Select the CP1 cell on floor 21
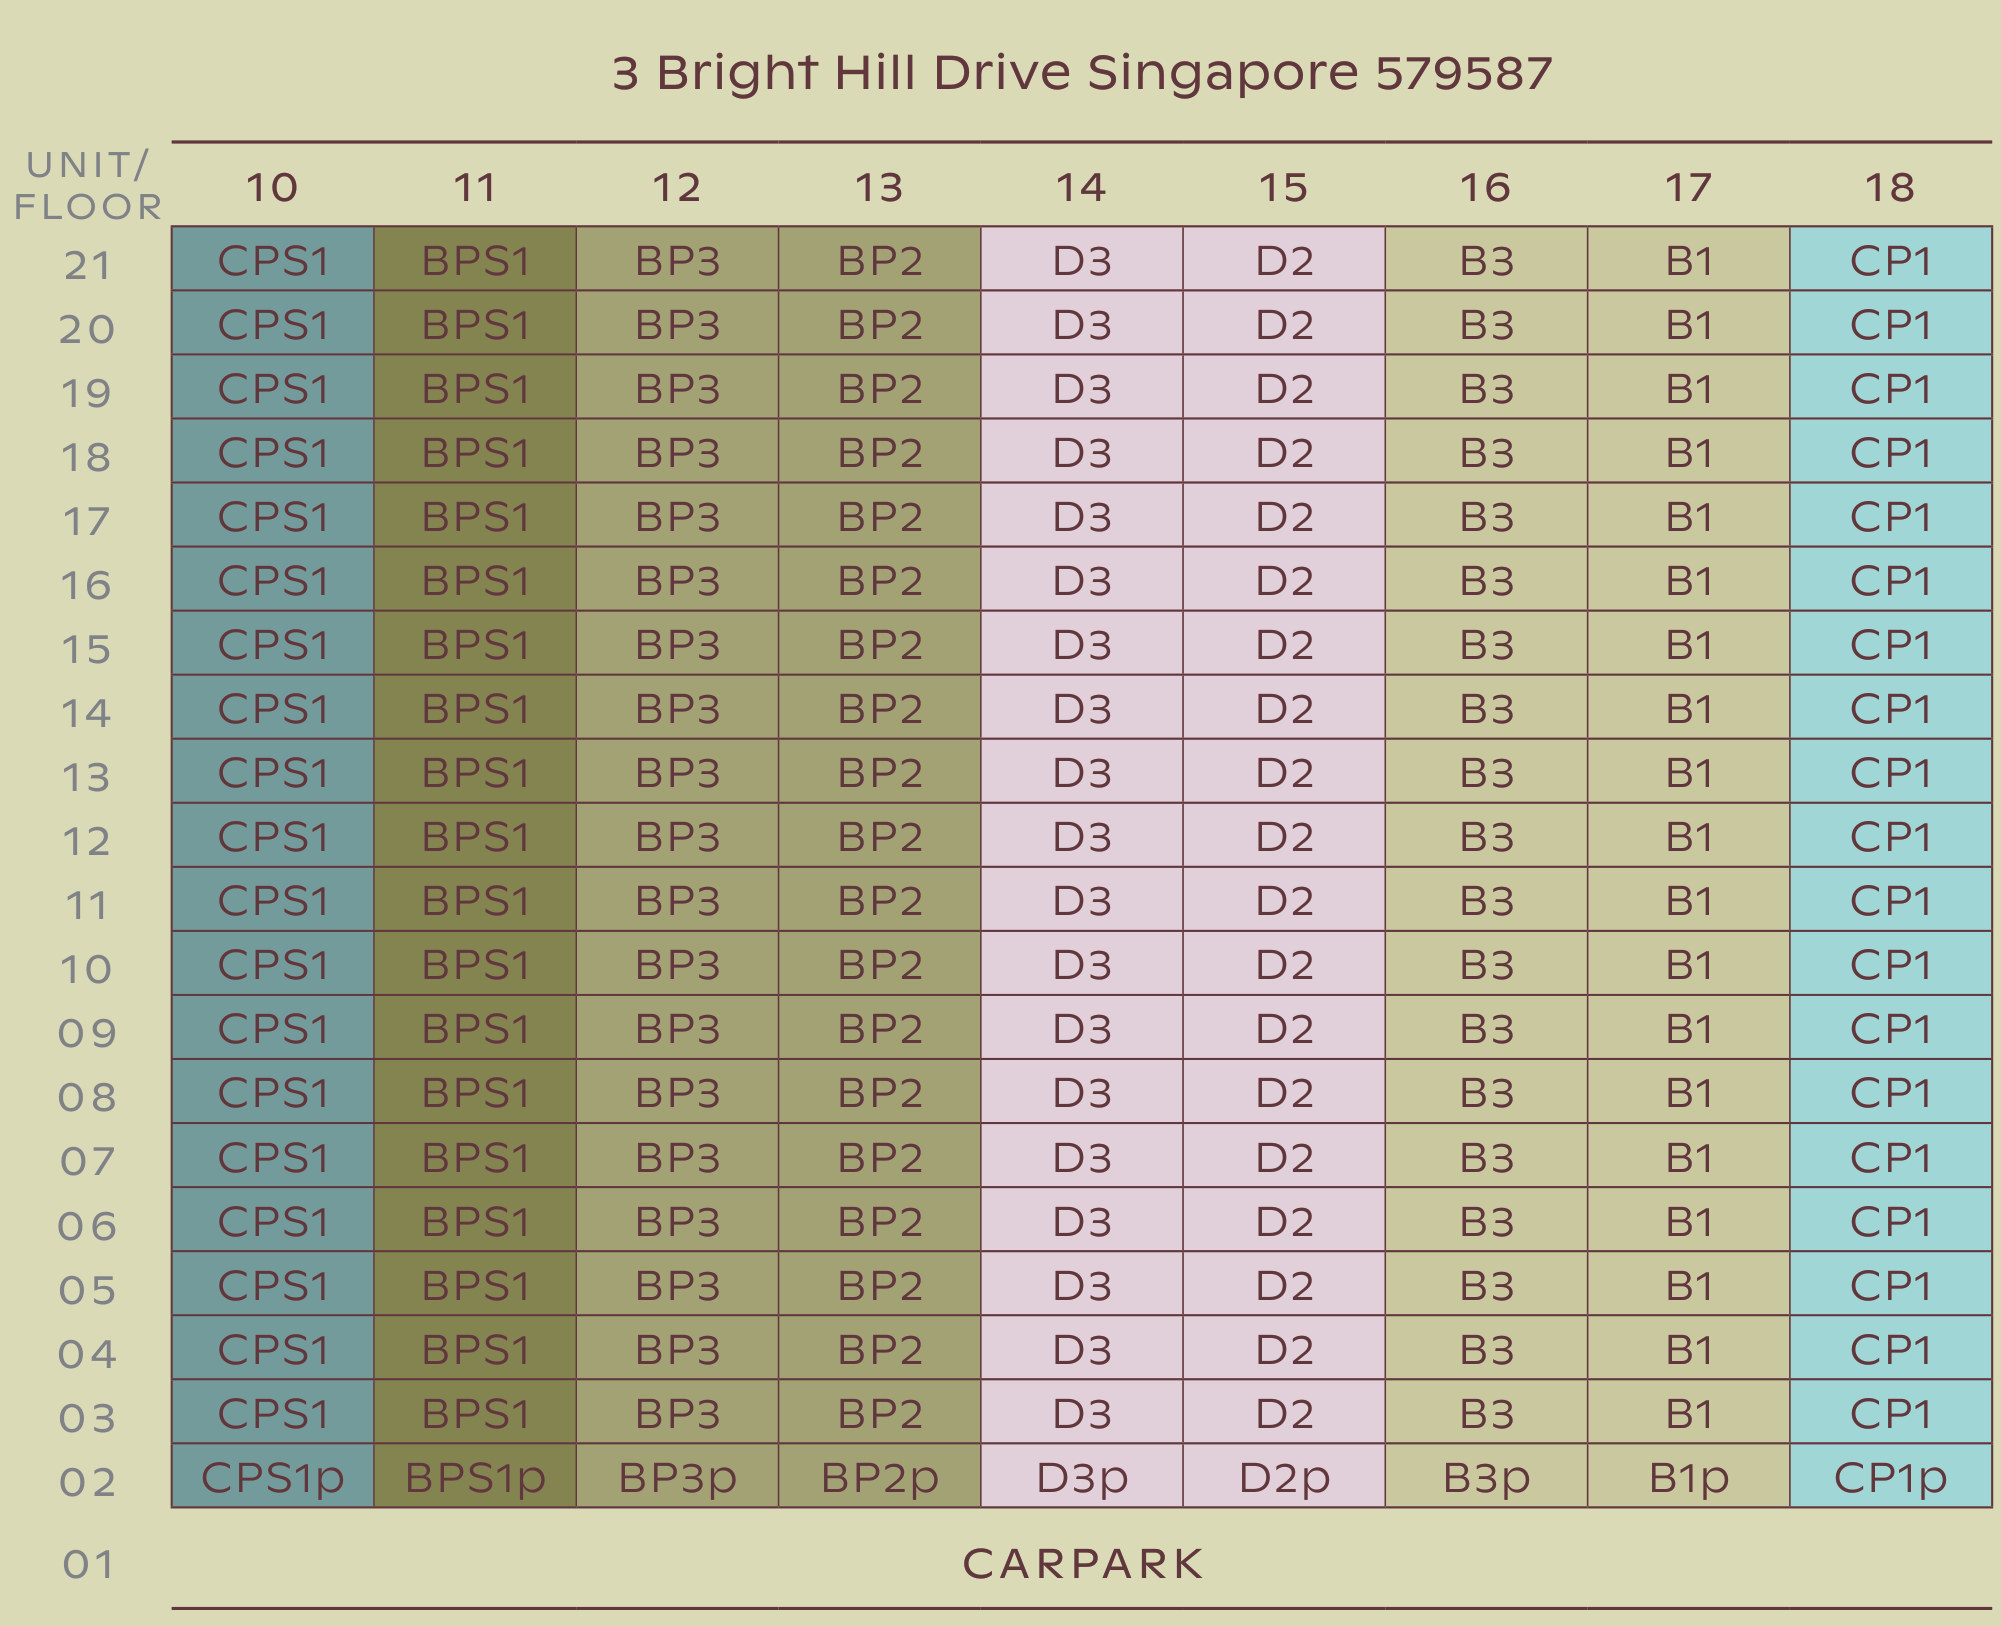The height and width of the screenshot is (1626, 2001). (x=1891, y=259)
